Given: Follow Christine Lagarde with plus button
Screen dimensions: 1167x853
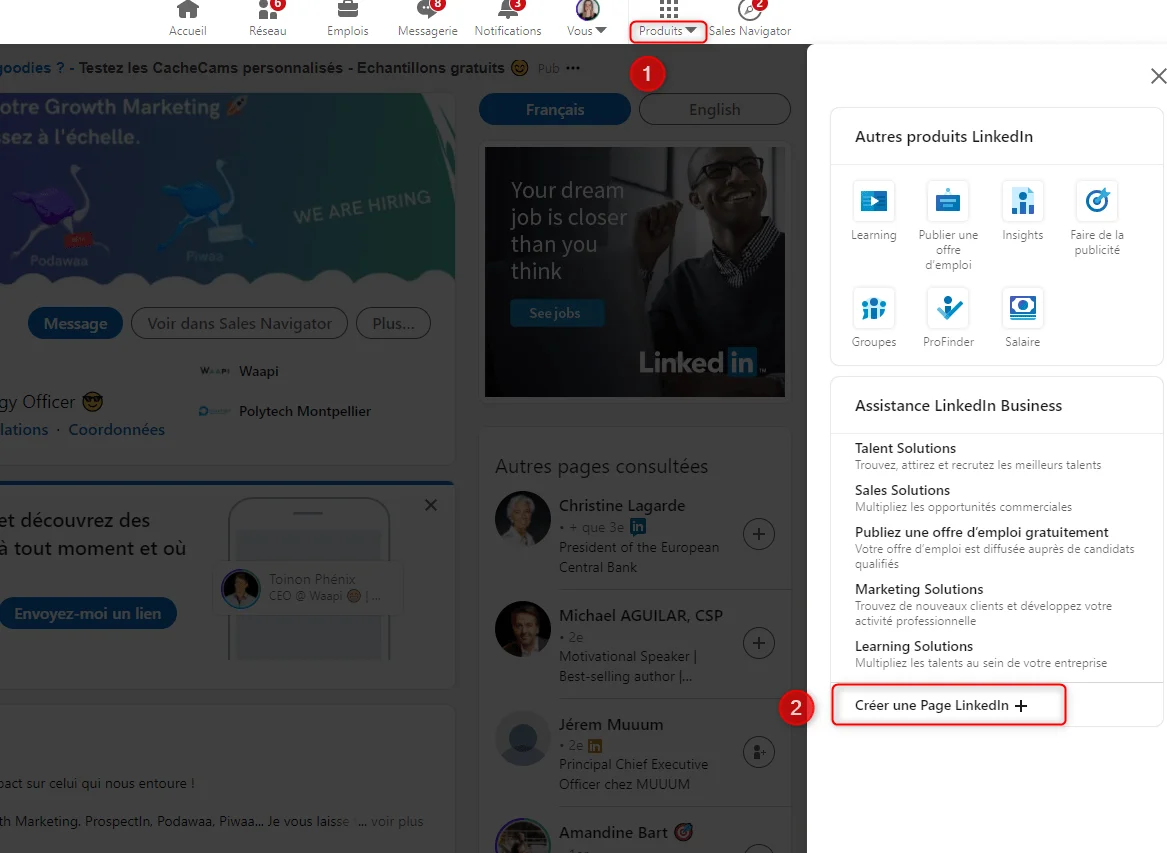Looking at the screenshot, I should 758,534.
